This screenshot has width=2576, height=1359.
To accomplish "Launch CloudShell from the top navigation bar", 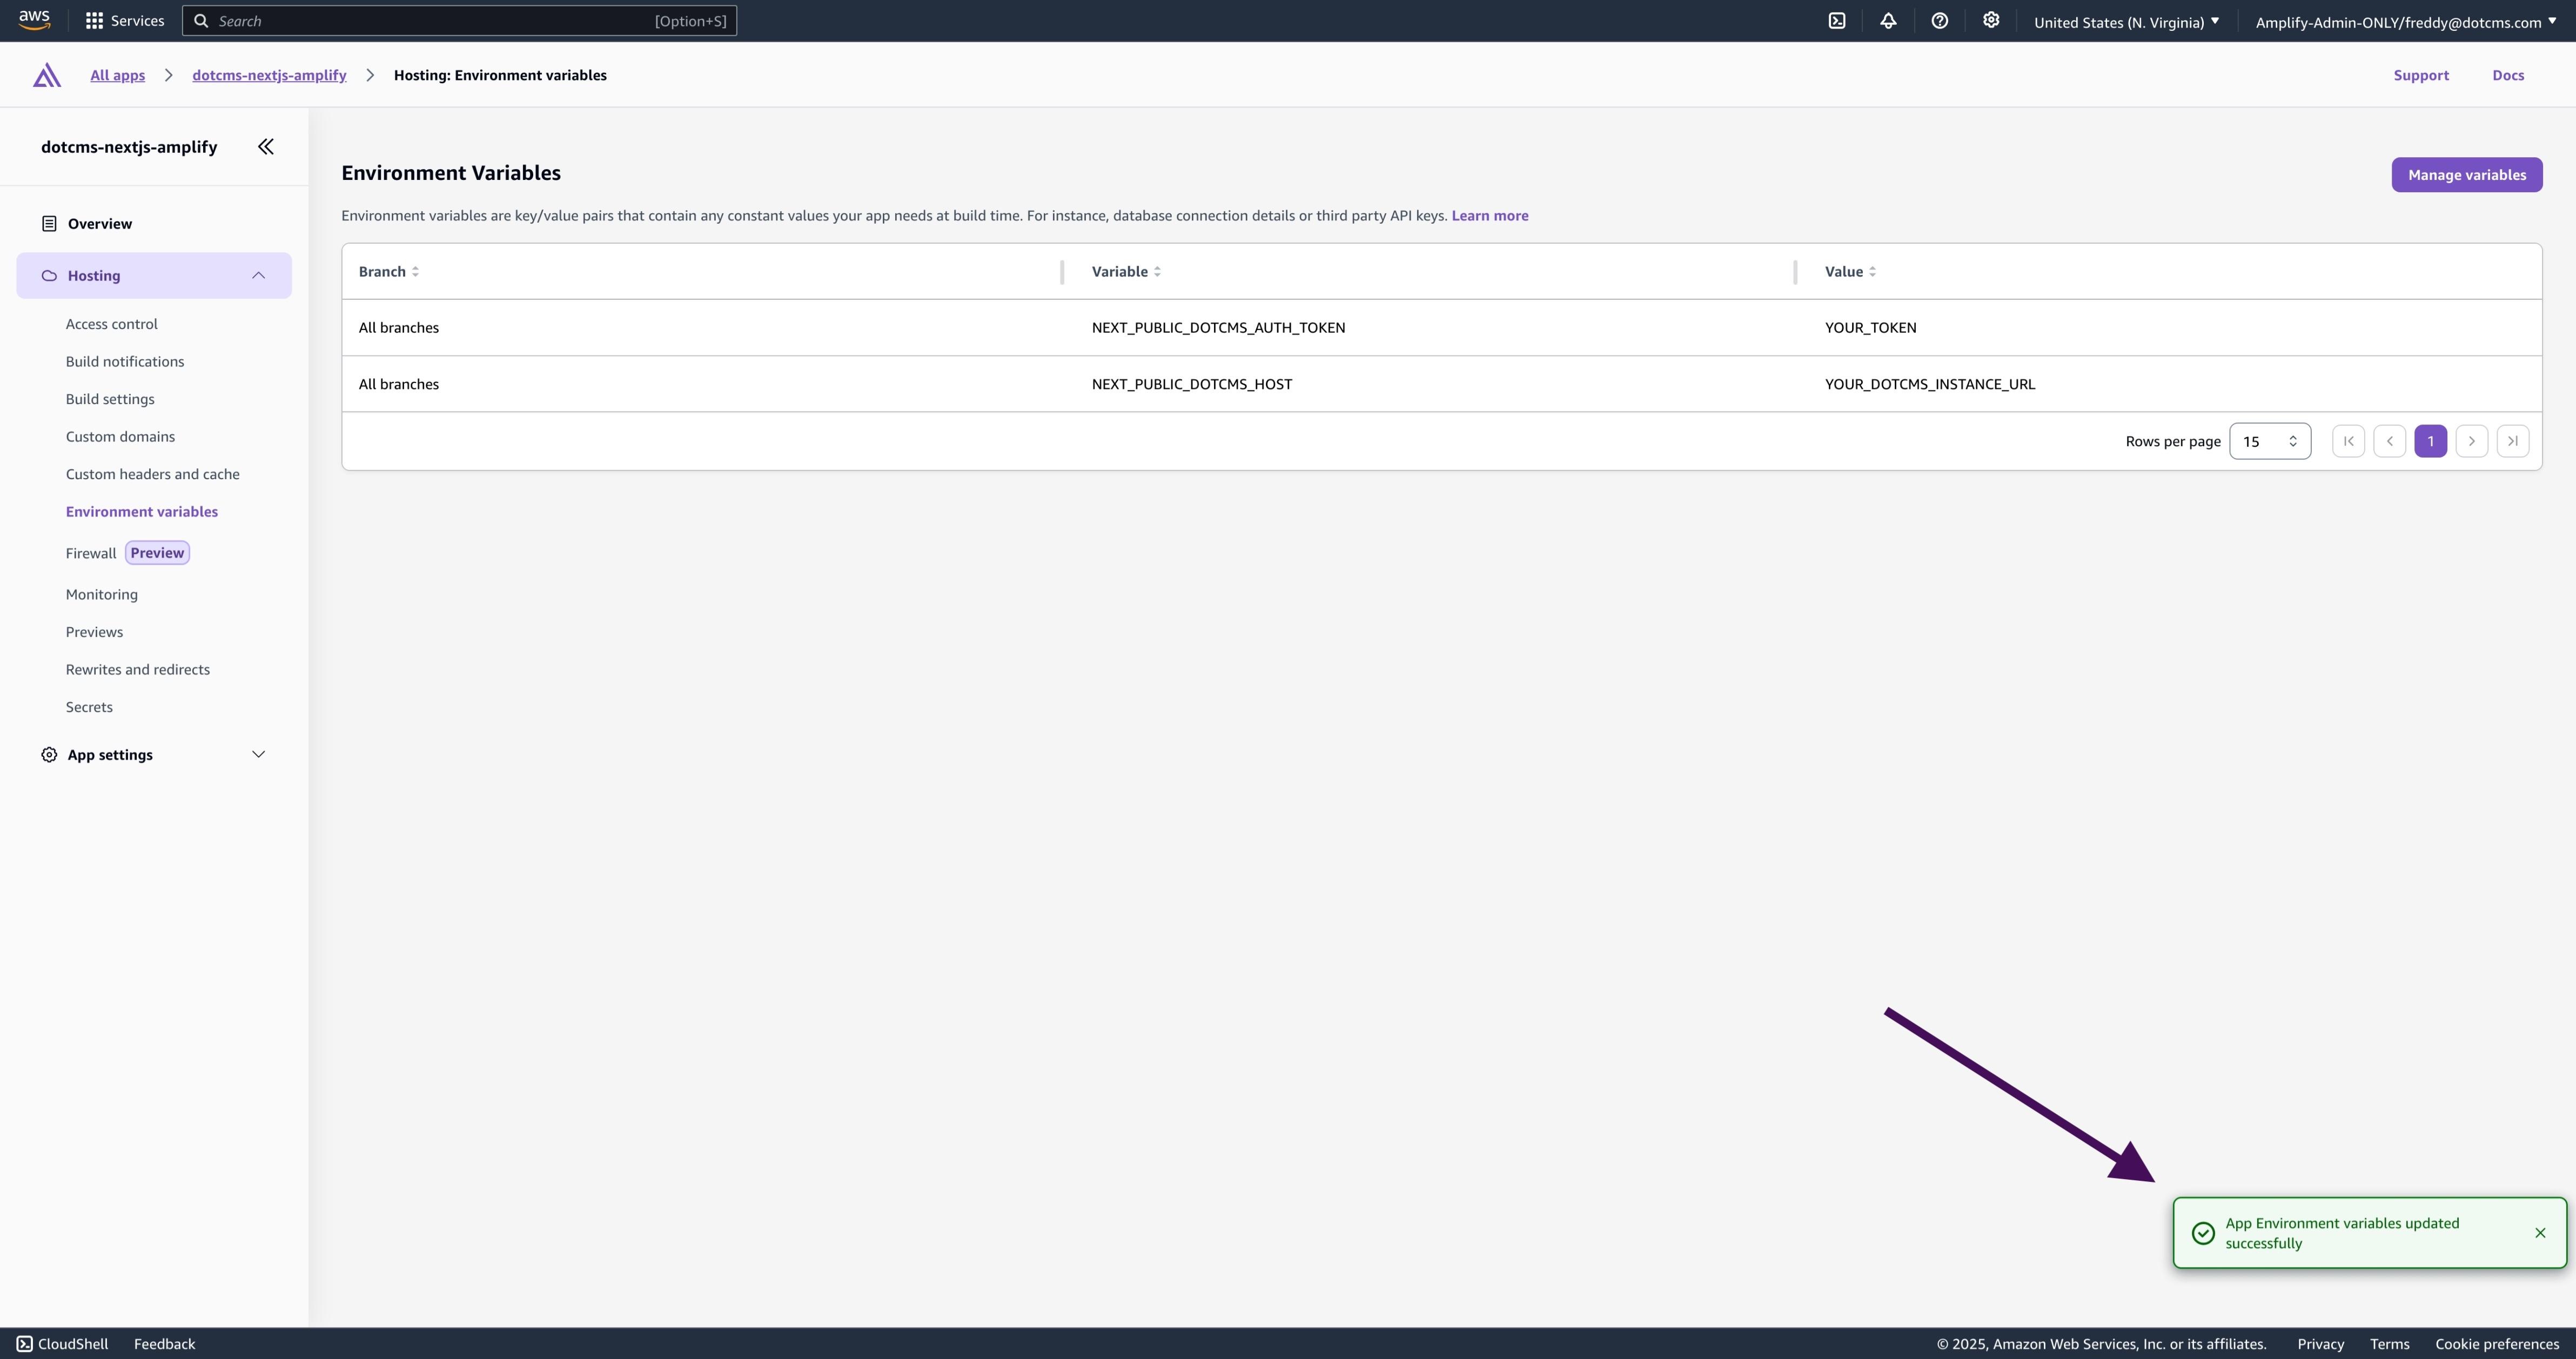I will (x=1837, y=20).
